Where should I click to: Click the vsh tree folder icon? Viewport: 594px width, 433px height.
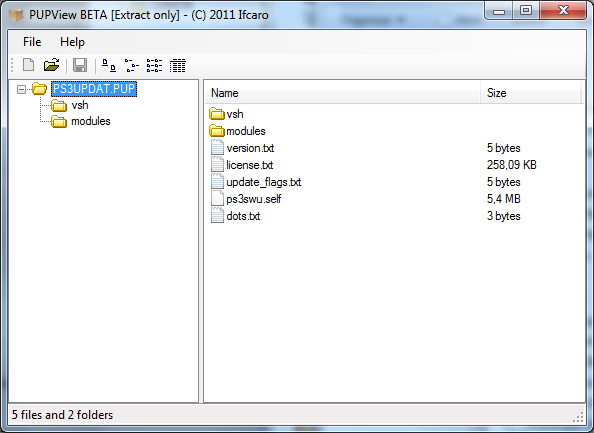click(59, 105)
